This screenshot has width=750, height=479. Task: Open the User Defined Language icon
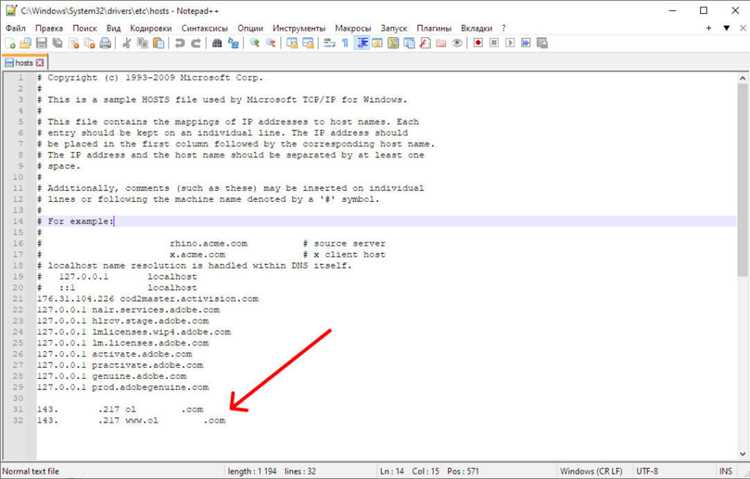pos(377,43)
